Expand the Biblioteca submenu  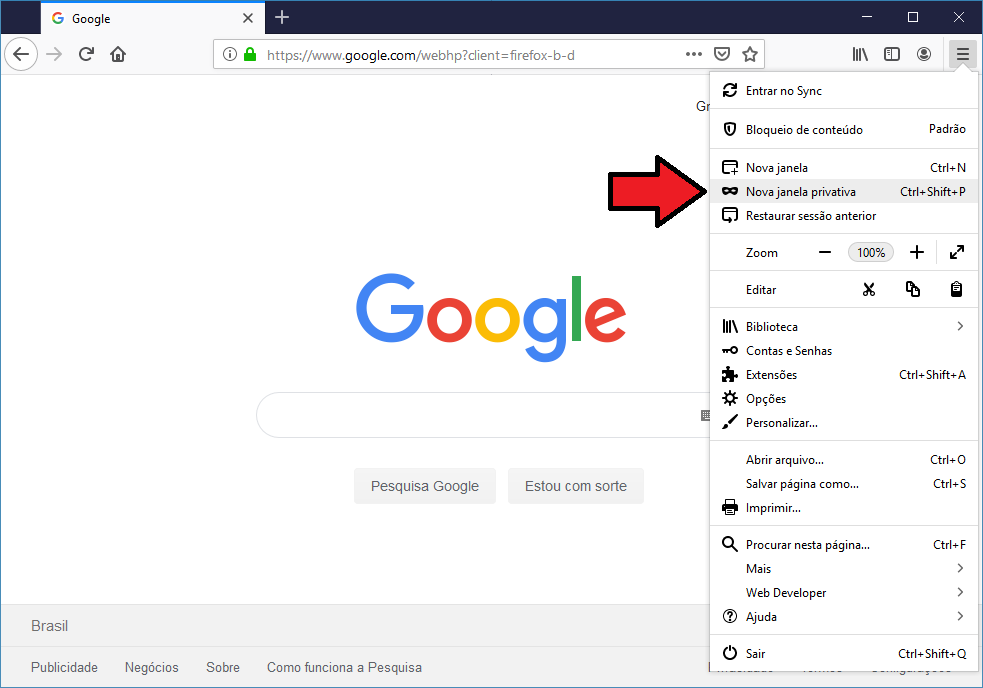coord(844,326)
